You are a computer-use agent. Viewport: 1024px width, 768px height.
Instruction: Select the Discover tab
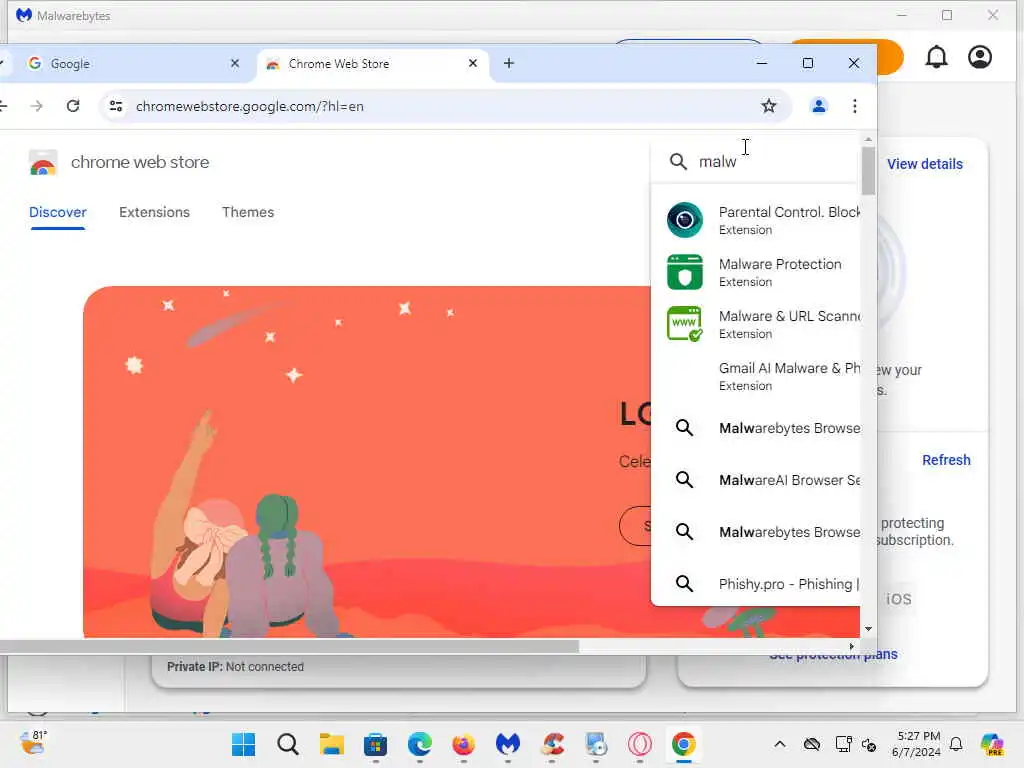pos(57,212)
